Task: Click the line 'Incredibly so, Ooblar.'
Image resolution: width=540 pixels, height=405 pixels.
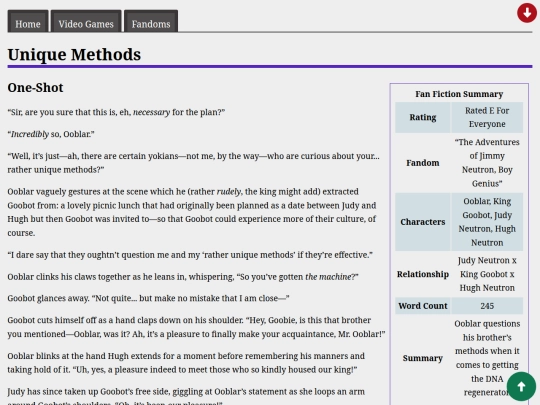Action: click(x=51, y=134)
